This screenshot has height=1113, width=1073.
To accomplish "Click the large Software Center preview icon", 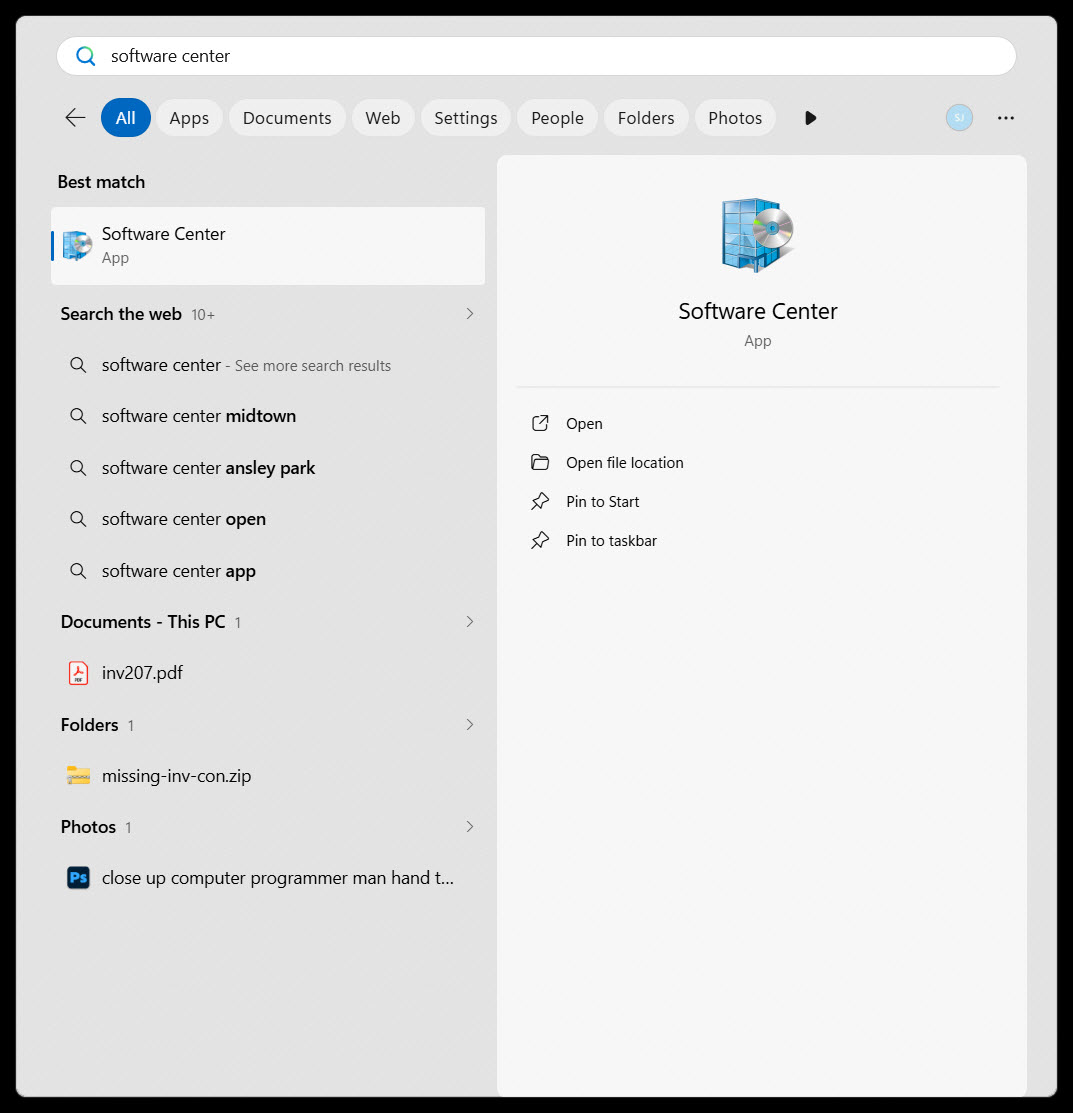I will 757,235.
